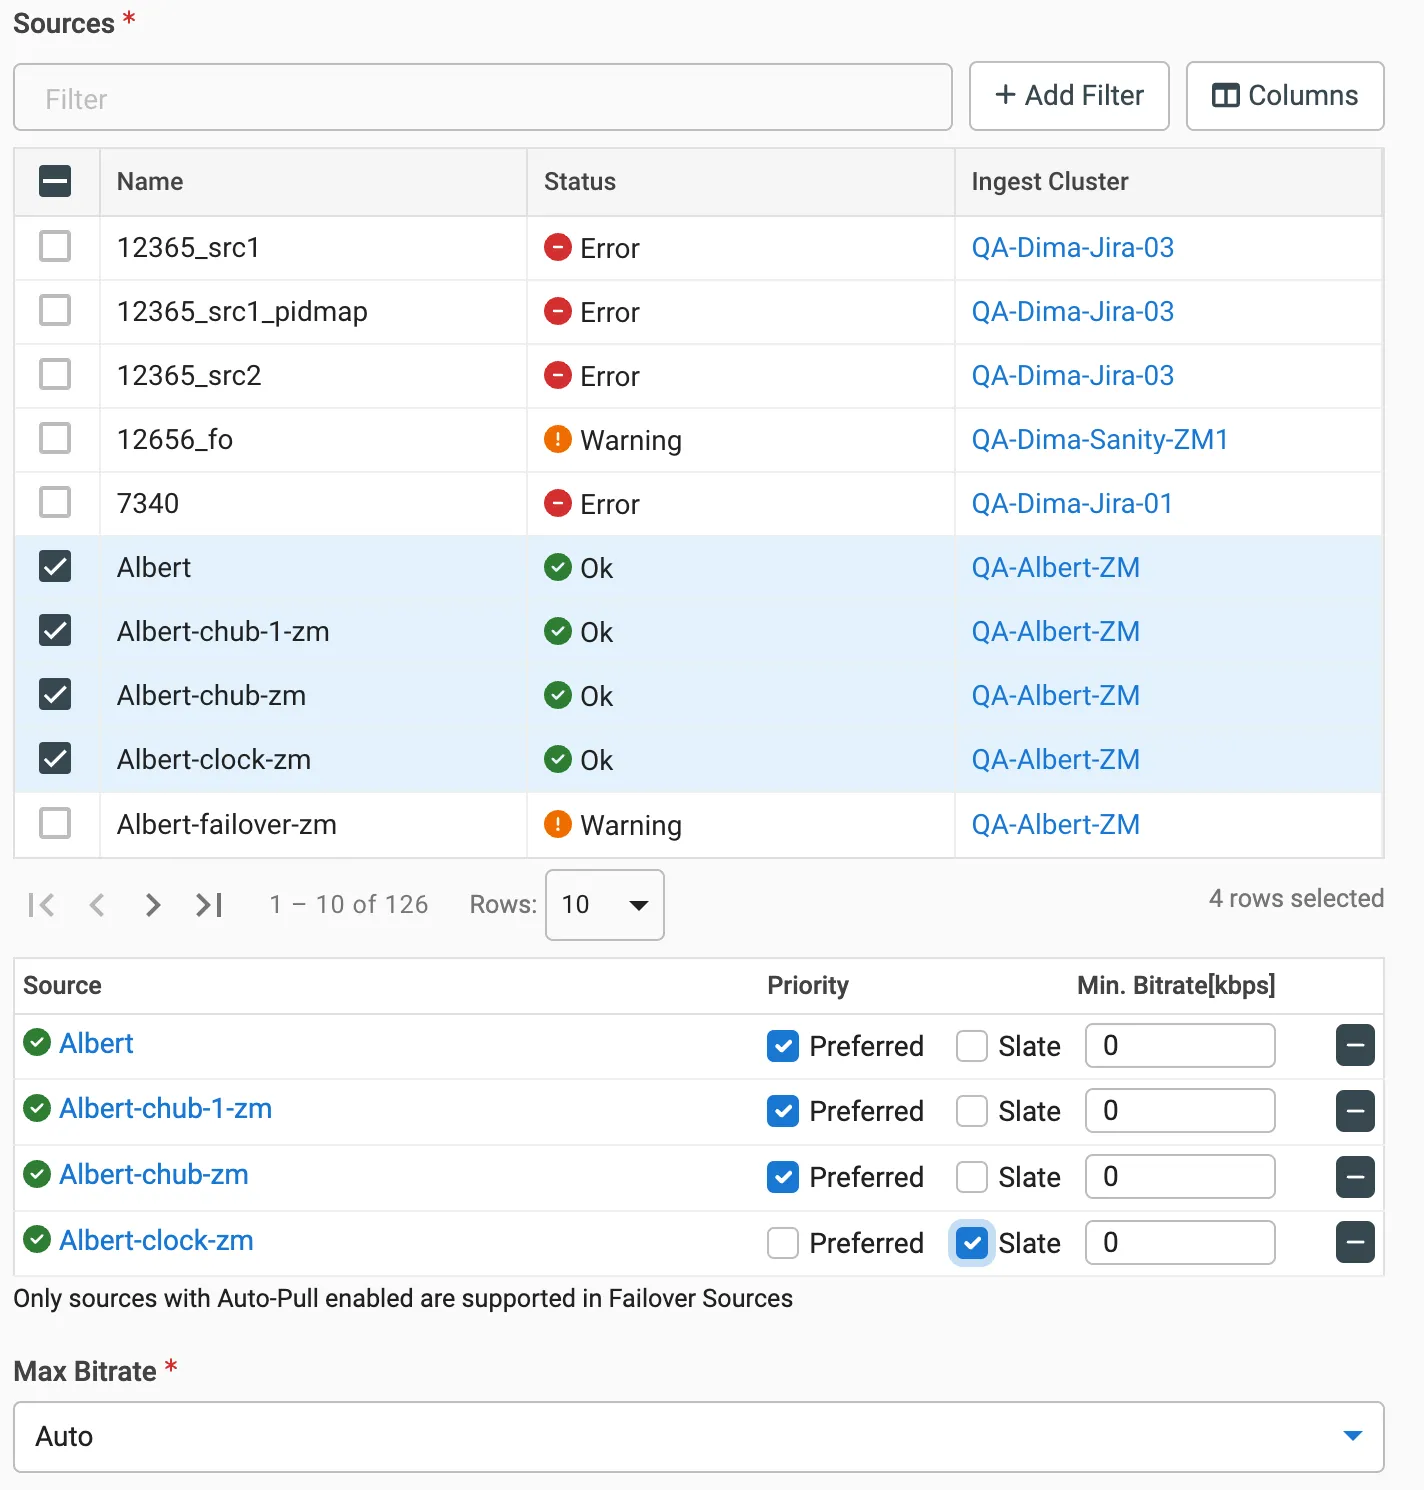Edit Min. Bitrate for Albert-chub-1-zm
This screenshot has height=1490, width=1424.
coord(1180,1111)
